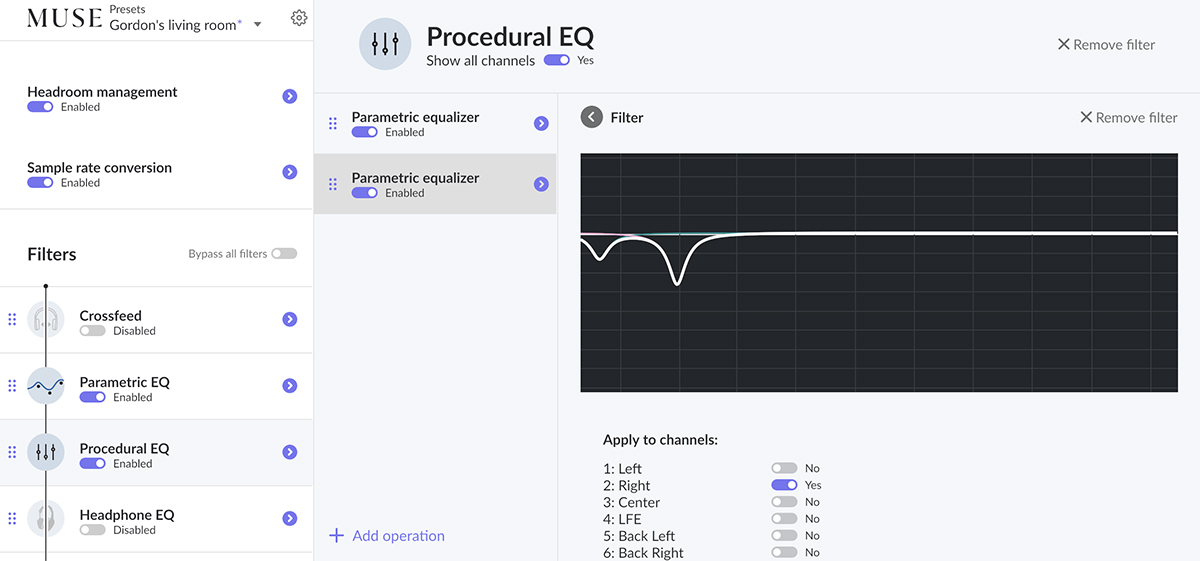Go back using the Filter back arrow
Screen dimensions: 1200x561
[x=591, y=117]
